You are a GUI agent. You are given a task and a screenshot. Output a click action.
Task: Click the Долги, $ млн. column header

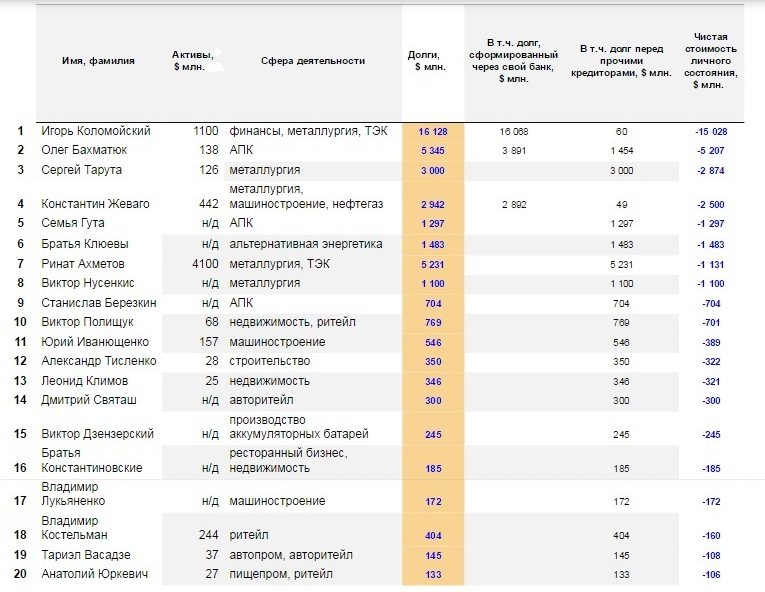click(x=432, y=61)
